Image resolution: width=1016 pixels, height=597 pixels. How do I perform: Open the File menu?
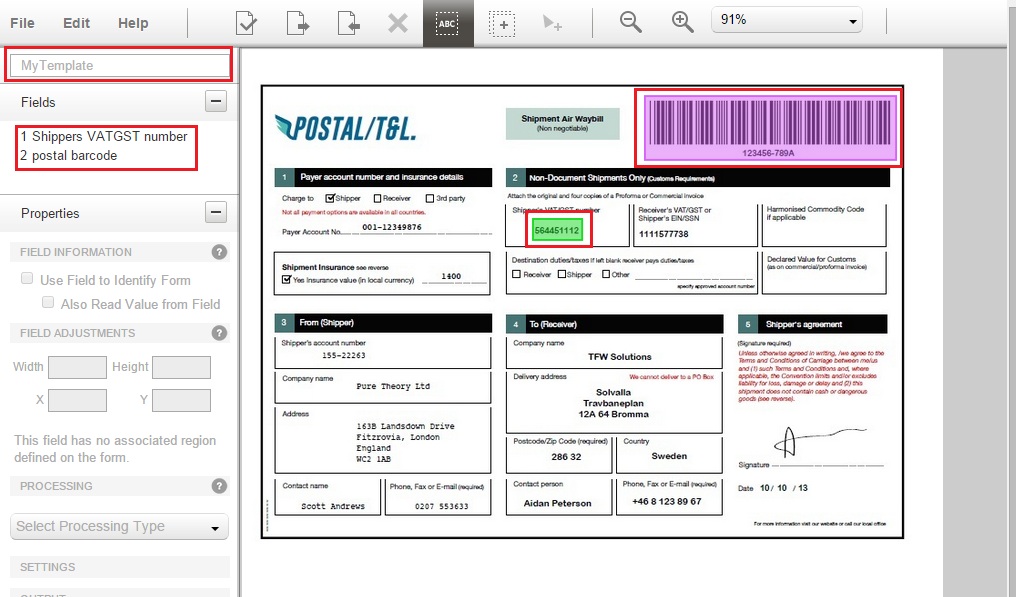pos(22,23)
